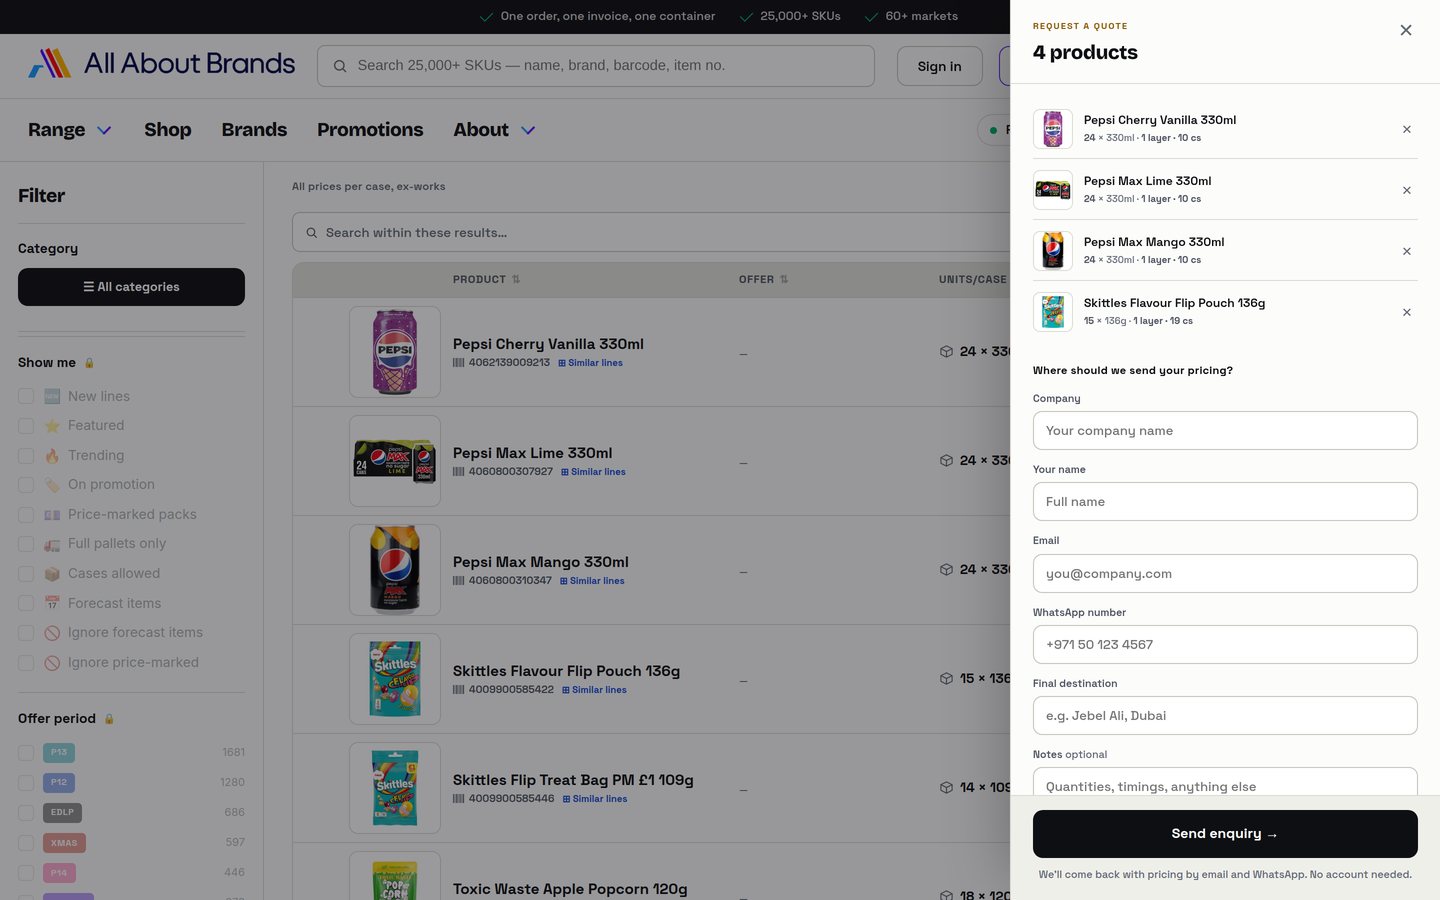1440x900 pixels.
Task: Expand the Range menu dropdown
Action: pos(70,130)
